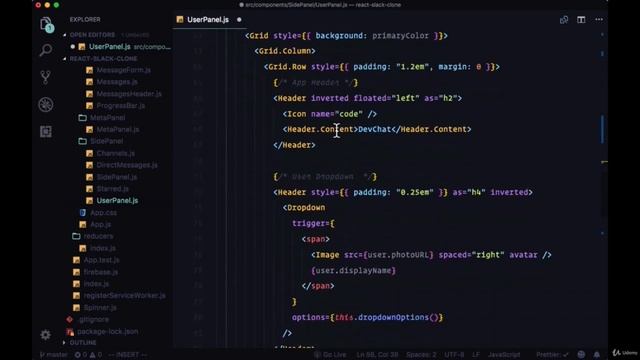Click the SidePanel folder icon
Screen dimensions: 640x360
pyautogui.click(x=82, y=141)
